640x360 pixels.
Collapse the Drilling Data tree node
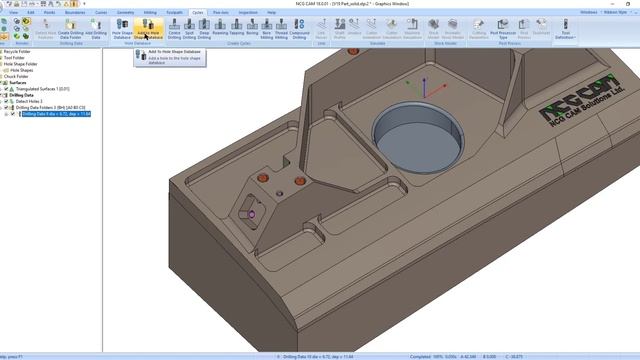pyautogui.click(x=1, y=95)
